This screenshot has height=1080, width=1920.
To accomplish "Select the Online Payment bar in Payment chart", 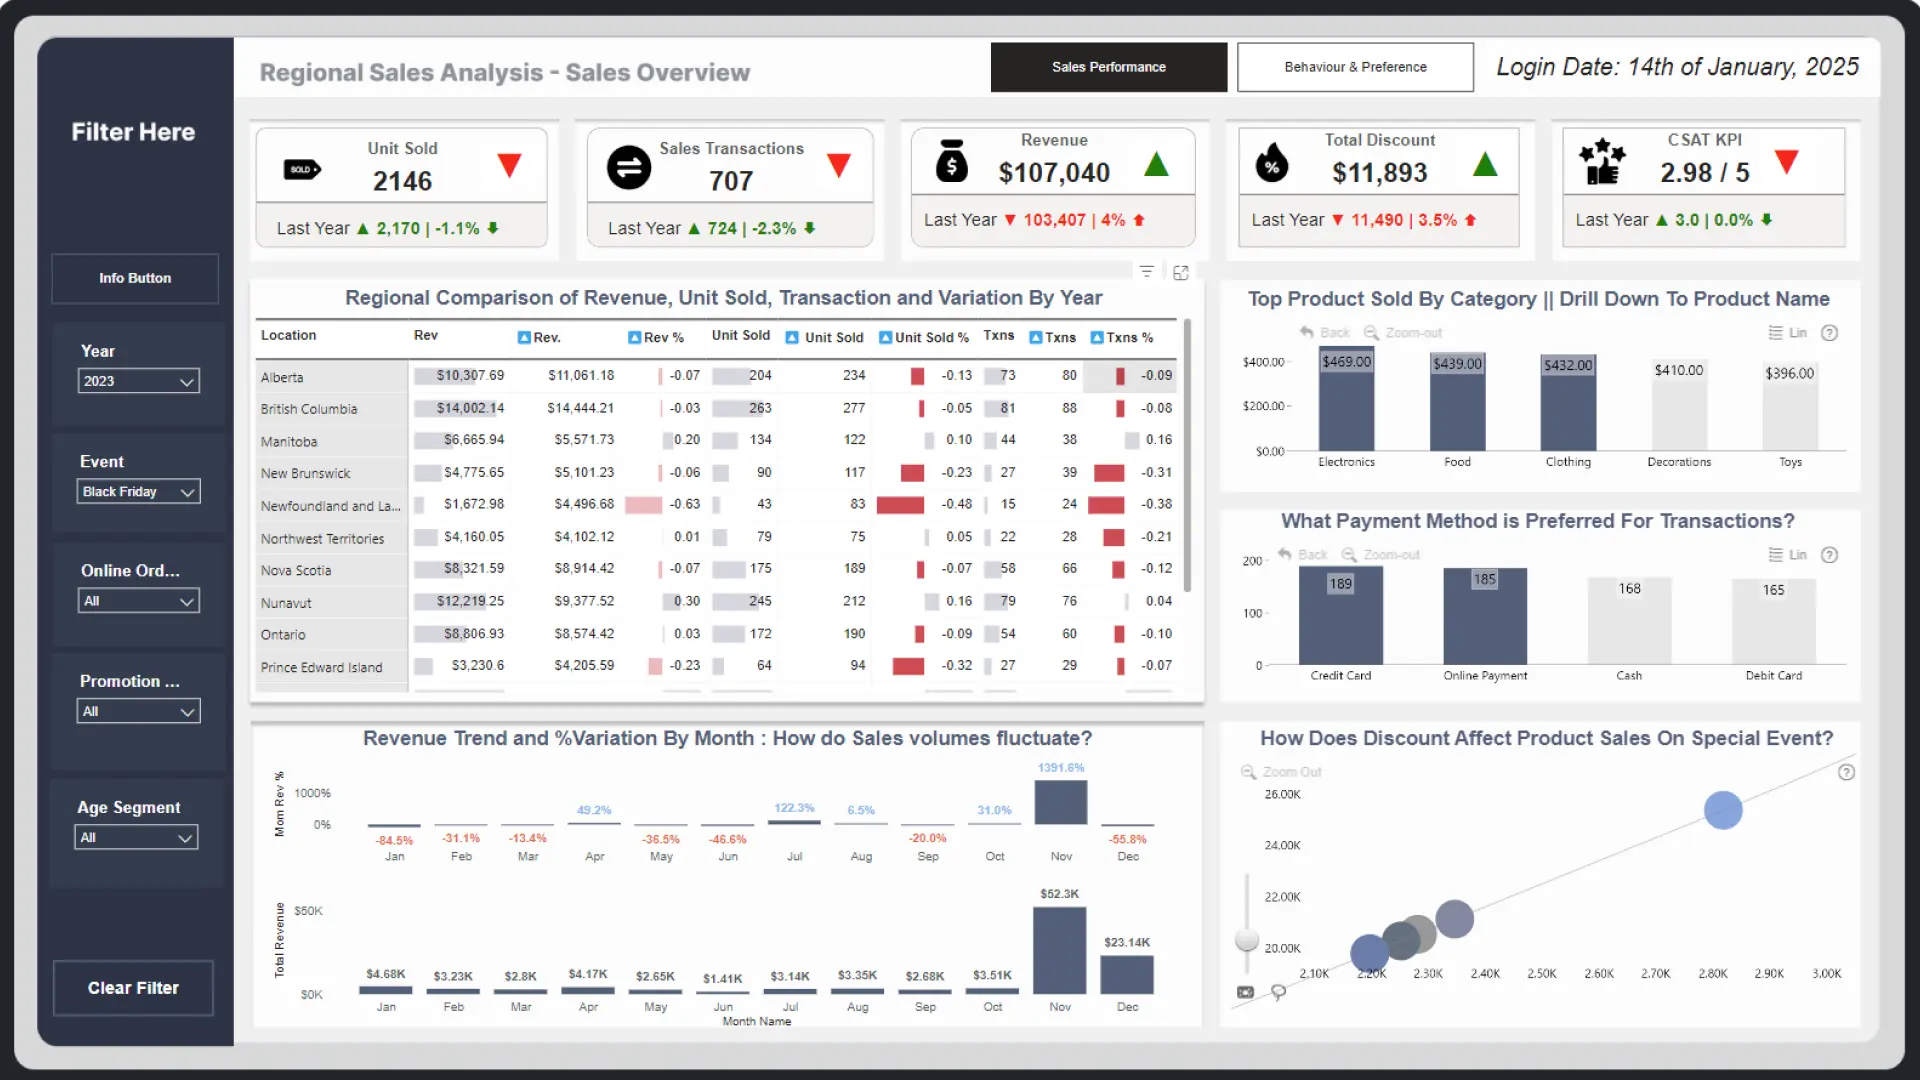I will coord(1485,616).
